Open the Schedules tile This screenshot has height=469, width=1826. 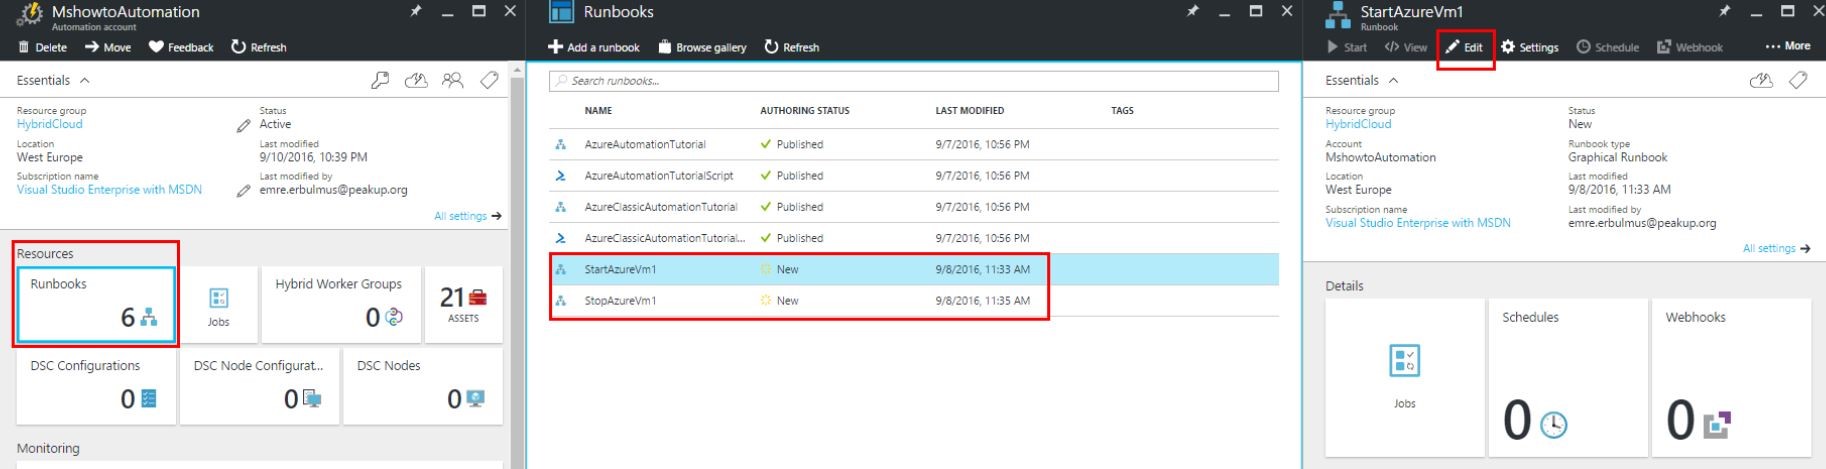click(1568, 377)
